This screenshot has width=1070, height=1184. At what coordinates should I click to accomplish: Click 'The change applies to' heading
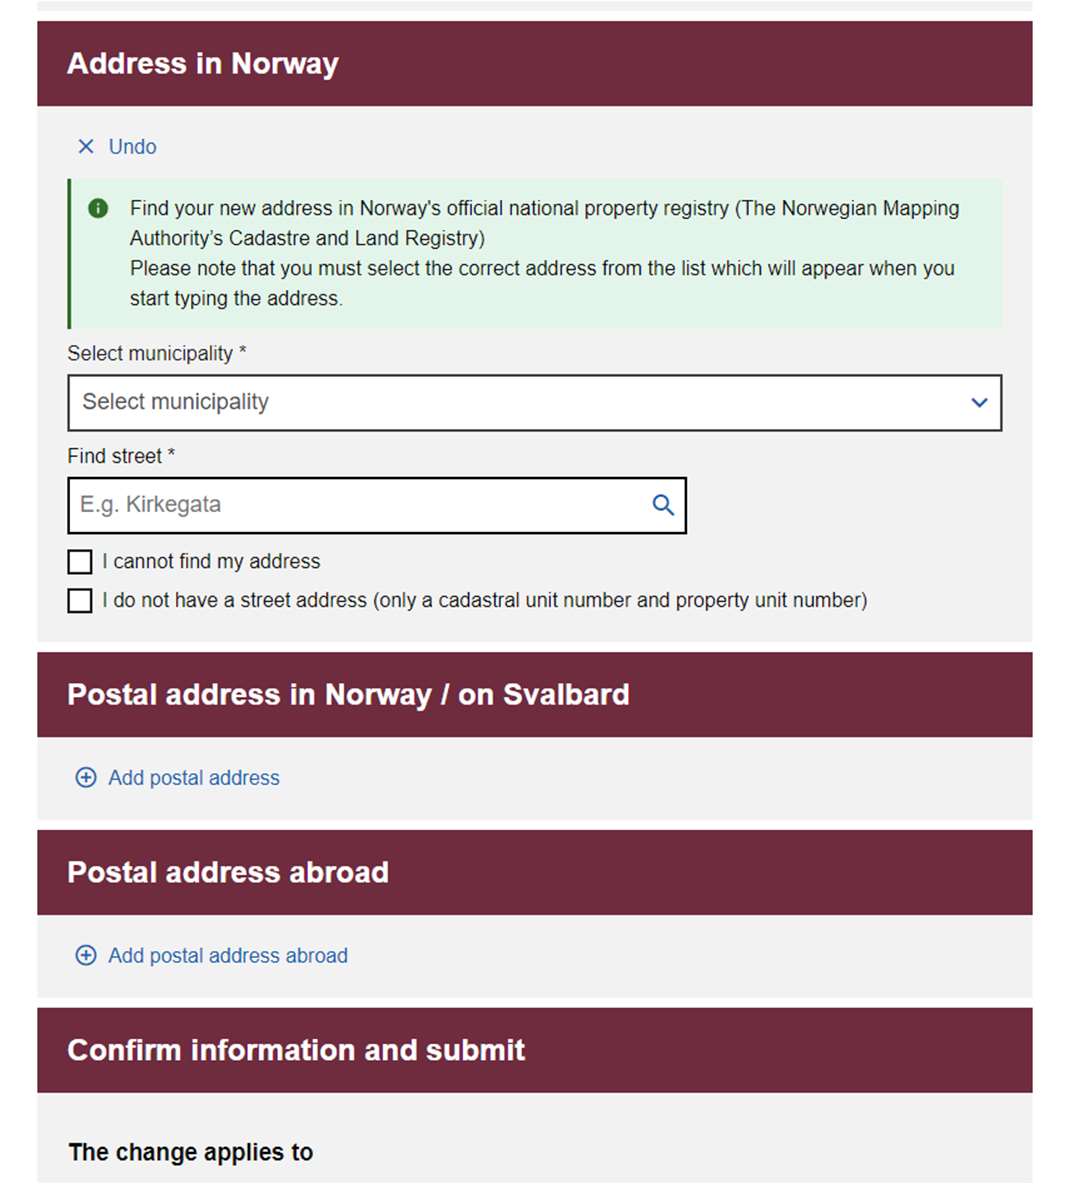[x=191, y=1152]
